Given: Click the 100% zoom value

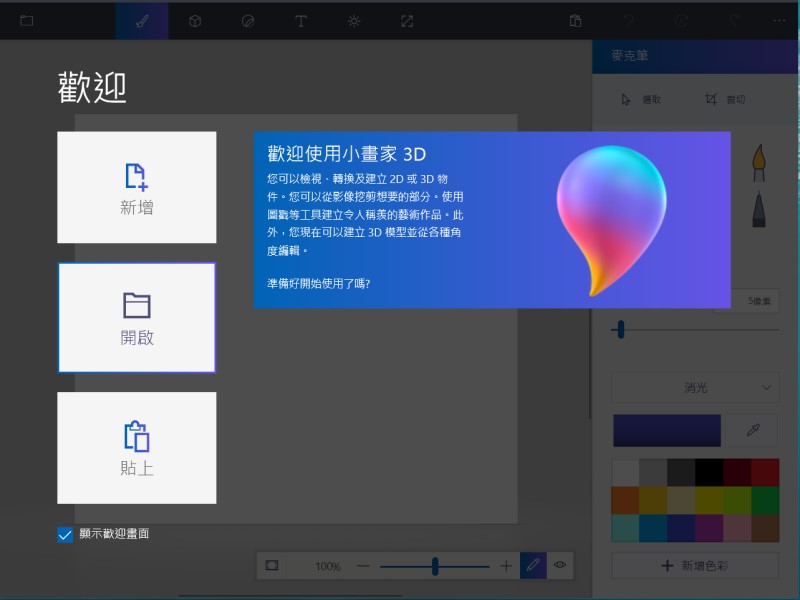Looking at the screenshot, I should (328, 566).
